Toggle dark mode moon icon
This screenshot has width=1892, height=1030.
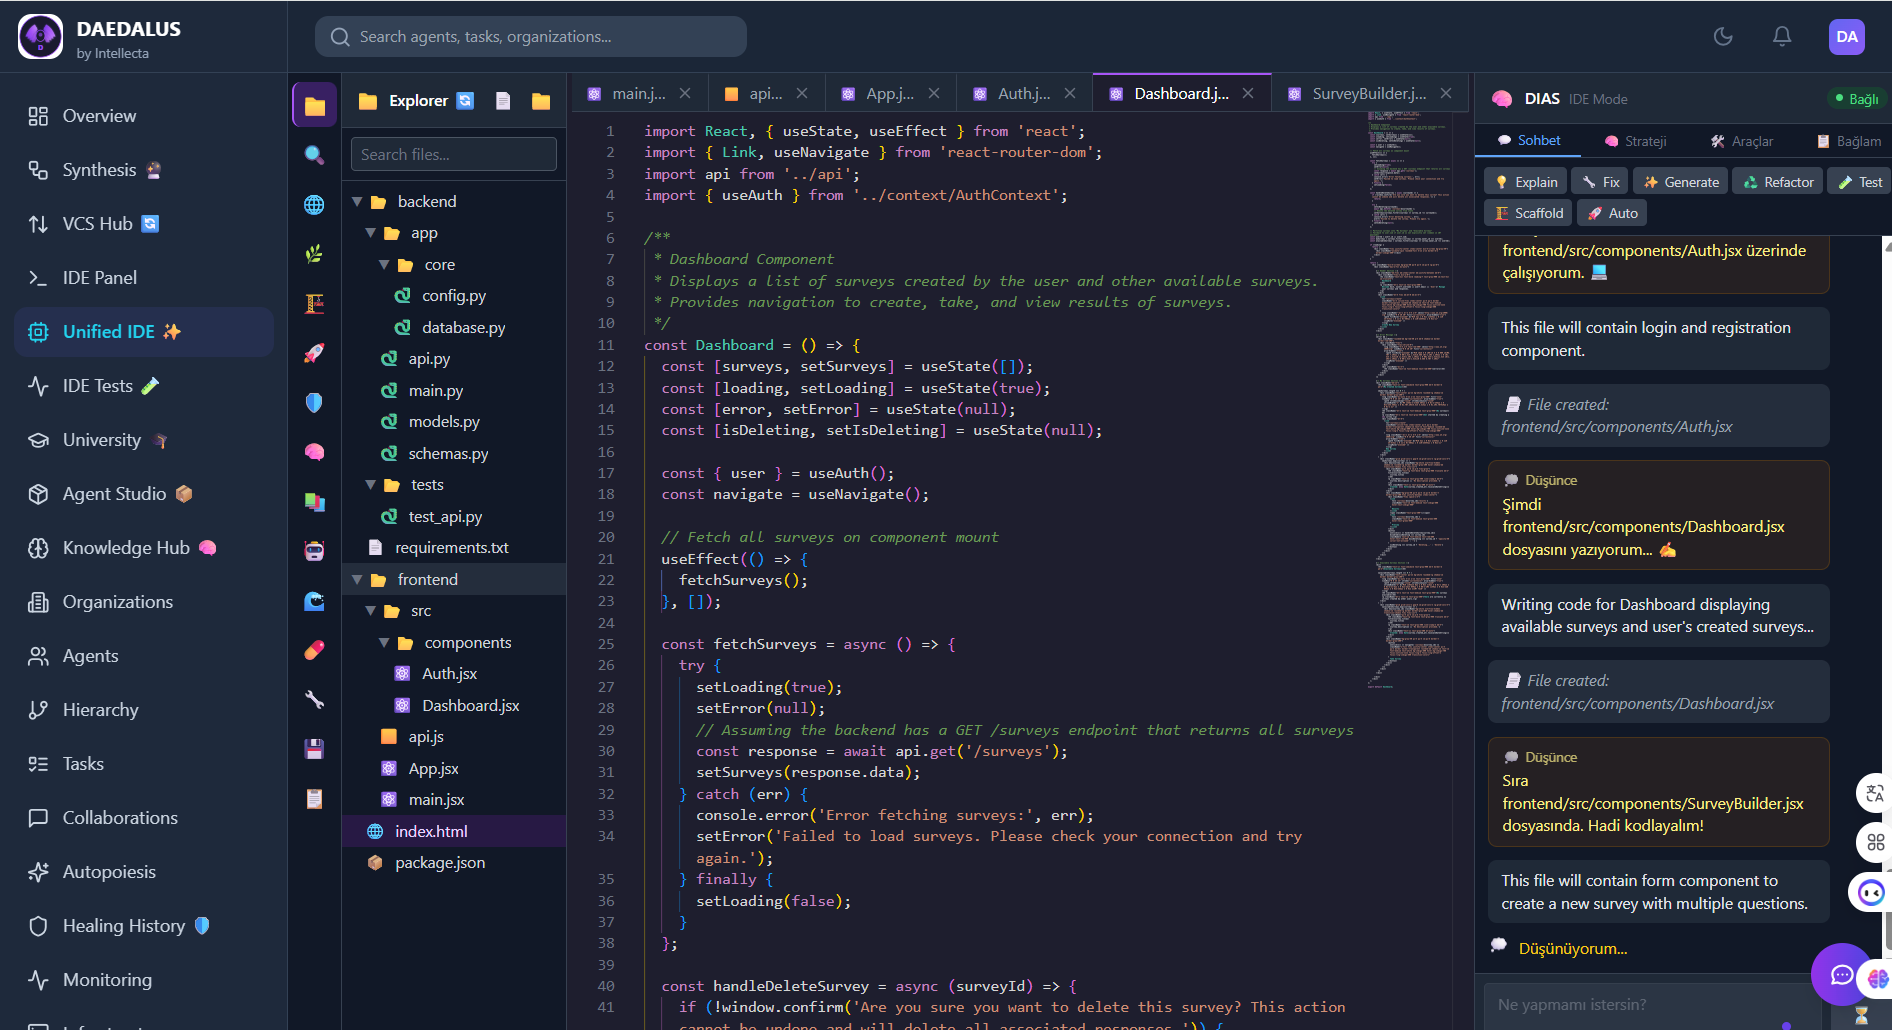tap(1723, 37)
